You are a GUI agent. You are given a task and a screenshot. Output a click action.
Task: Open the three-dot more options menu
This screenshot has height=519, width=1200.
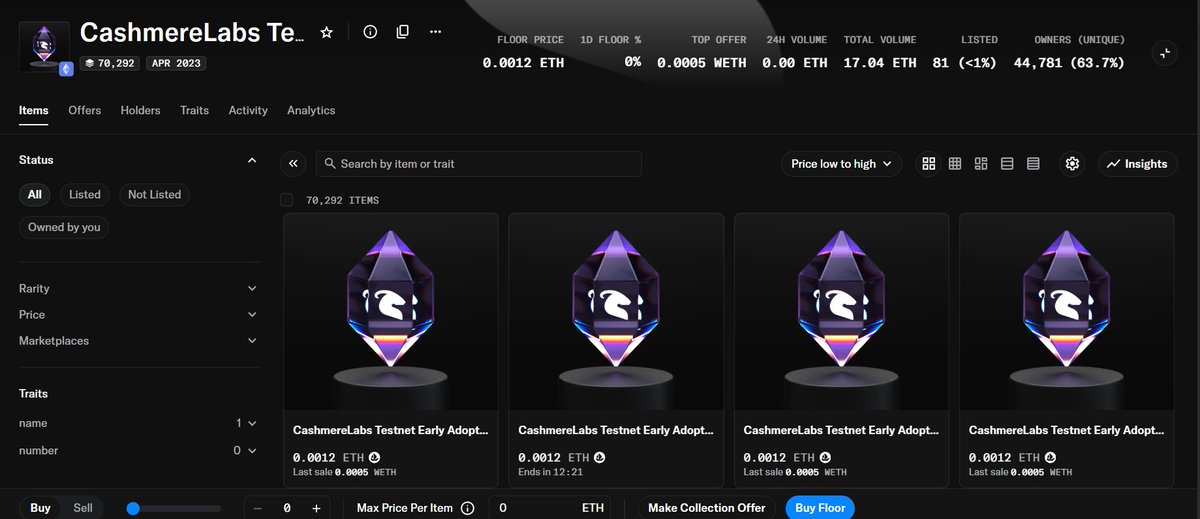coord(435,32)
